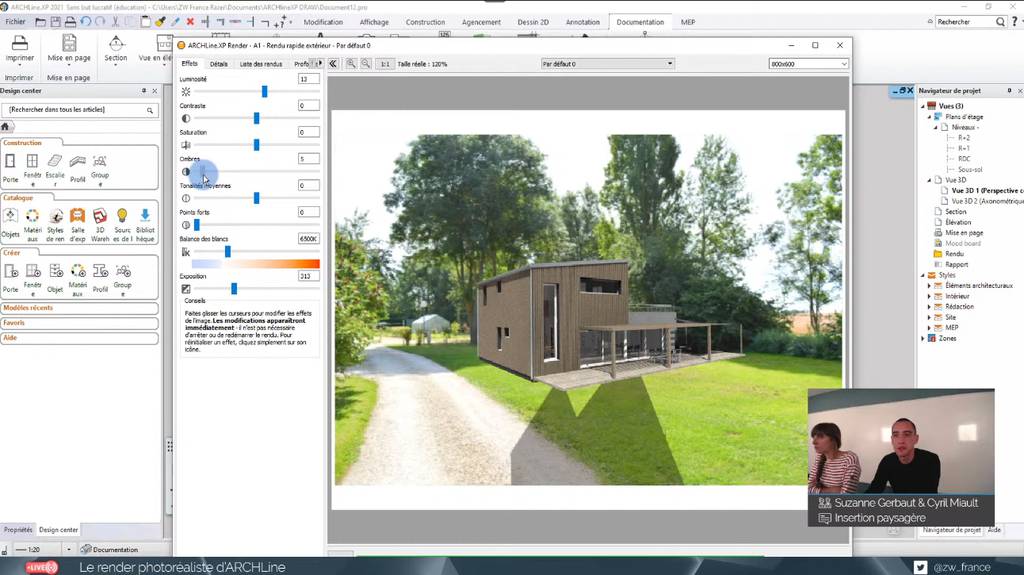Click the home icon in Design center
This screenshot has height=575, width=1024.
pyautogui.click(x=5, y=127)
